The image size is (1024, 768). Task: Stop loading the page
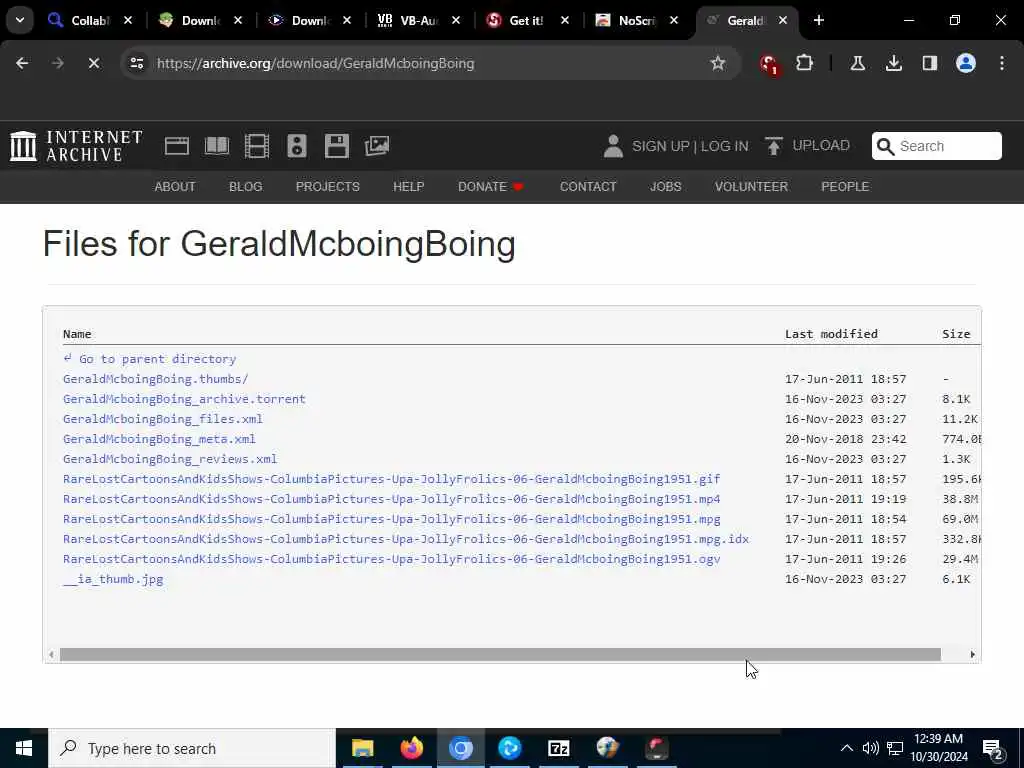(x=93, y=63)
